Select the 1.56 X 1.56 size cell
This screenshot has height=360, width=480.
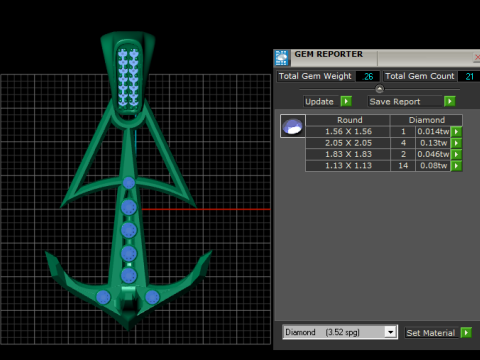348,132
